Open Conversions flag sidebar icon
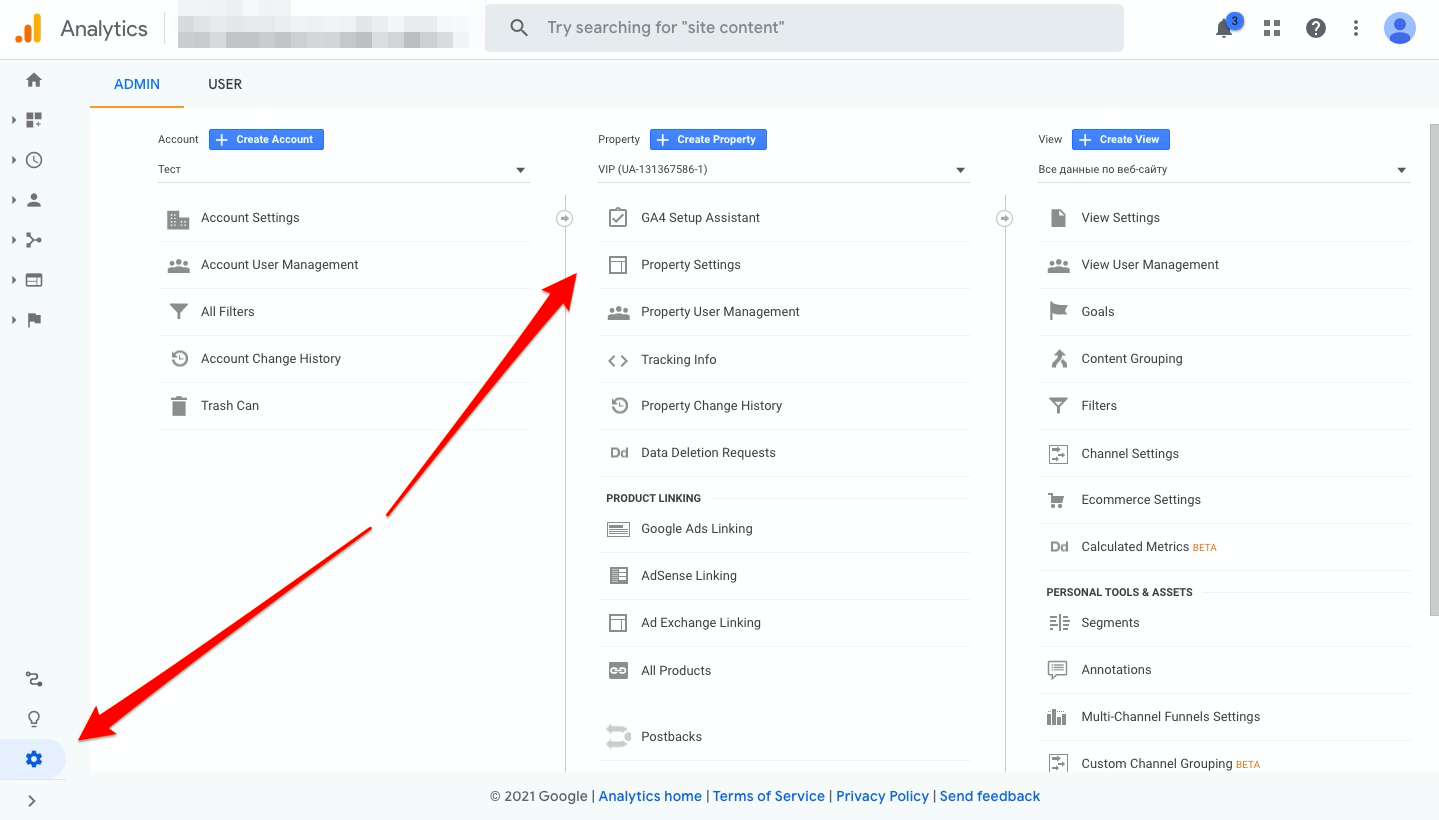Image resolution: width=1439 pixels, height=820 pixels. coord(34,320)
